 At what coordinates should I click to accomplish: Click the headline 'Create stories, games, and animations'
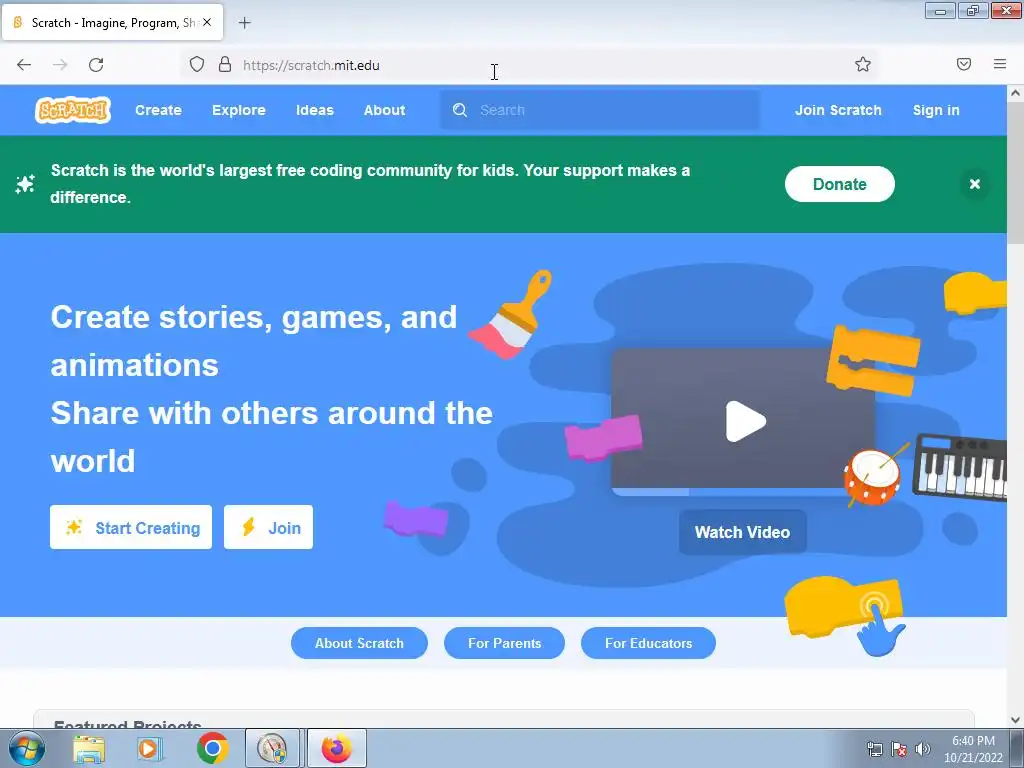coord(253,340)
